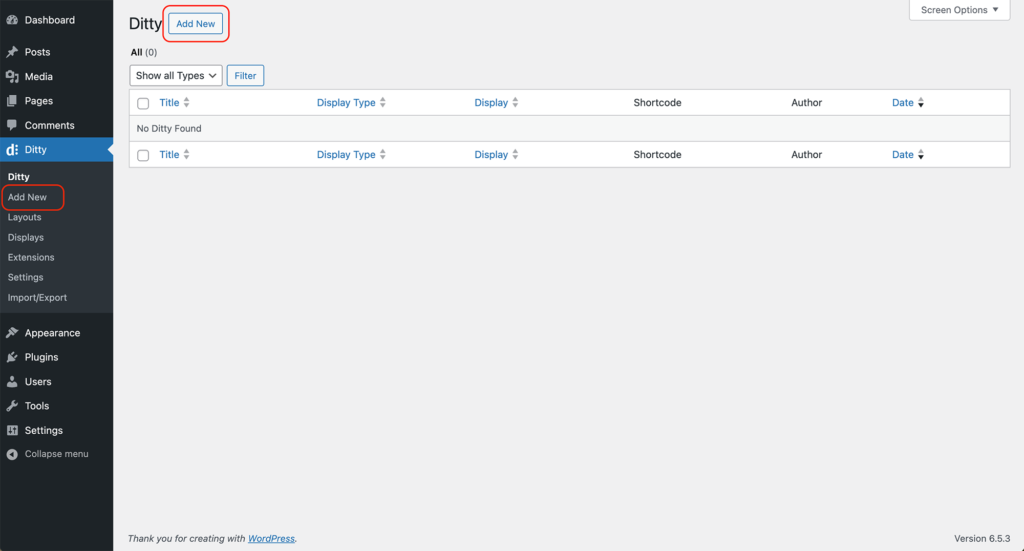
Task: Open Layouts in Ditty submenu
Action: (24, 217)
